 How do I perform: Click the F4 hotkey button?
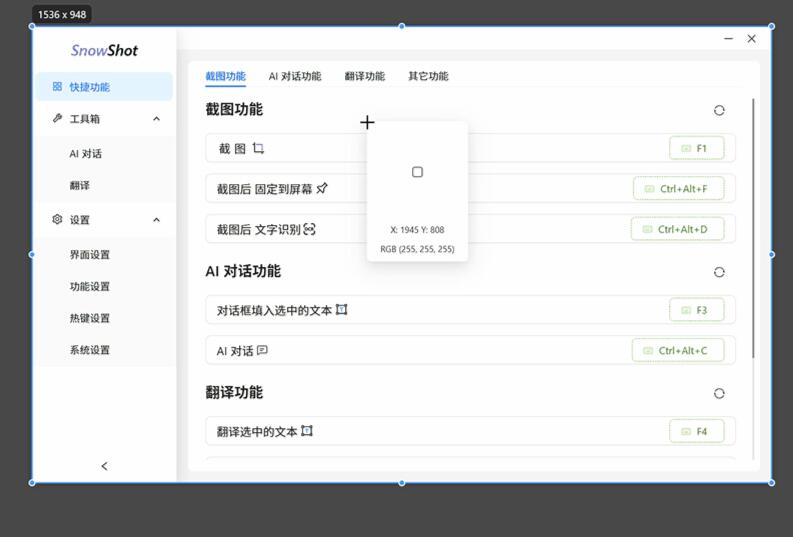696,431
